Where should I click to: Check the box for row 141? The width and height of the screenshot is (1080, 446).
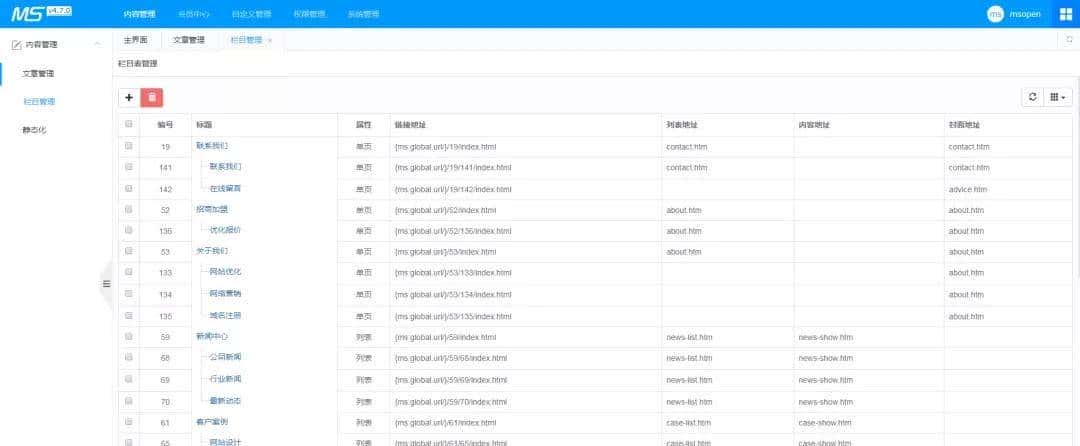pos(128,167)
